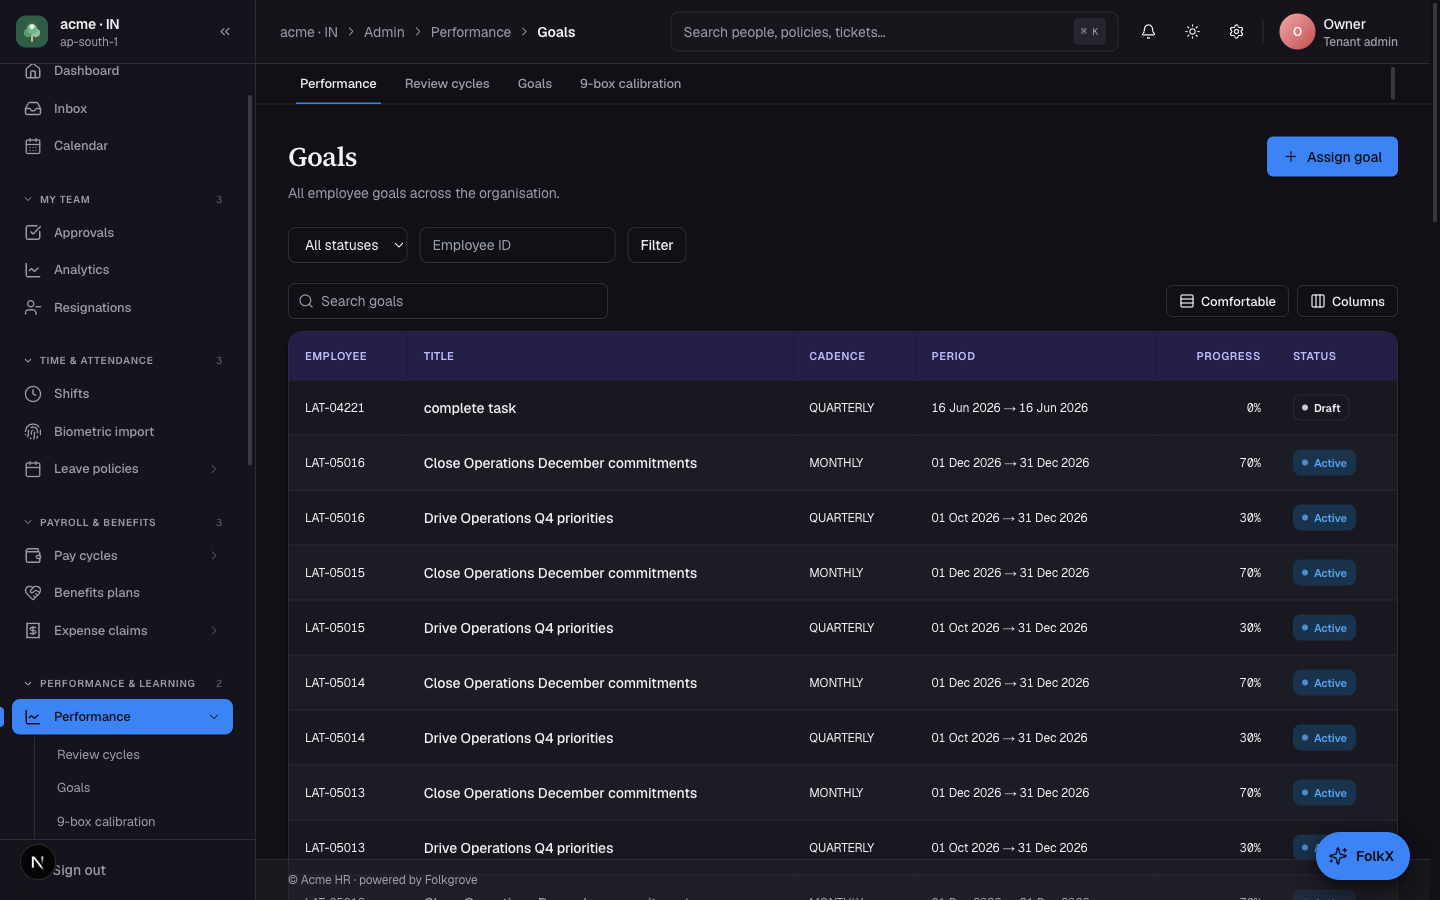
Task: Click the Employee ID input field
Action: pyautogui.click(x=517, y=245)
